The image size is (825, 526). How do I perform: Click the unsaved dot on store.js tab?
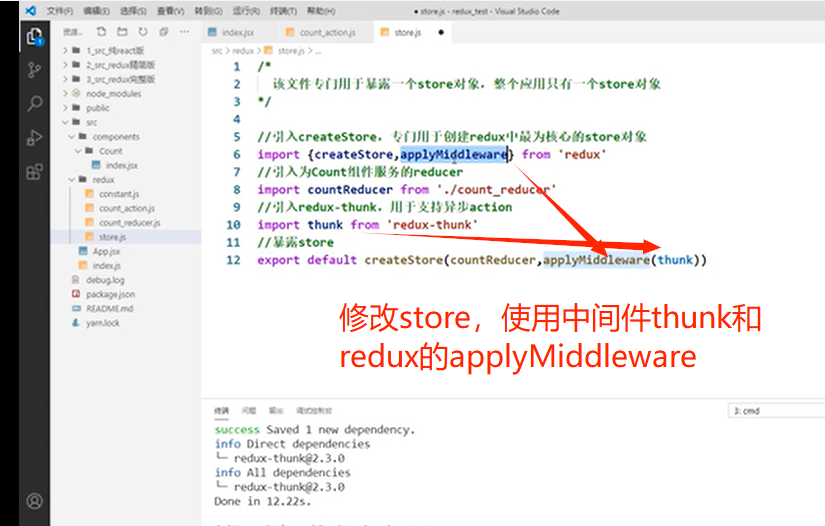tap(441, 32)
